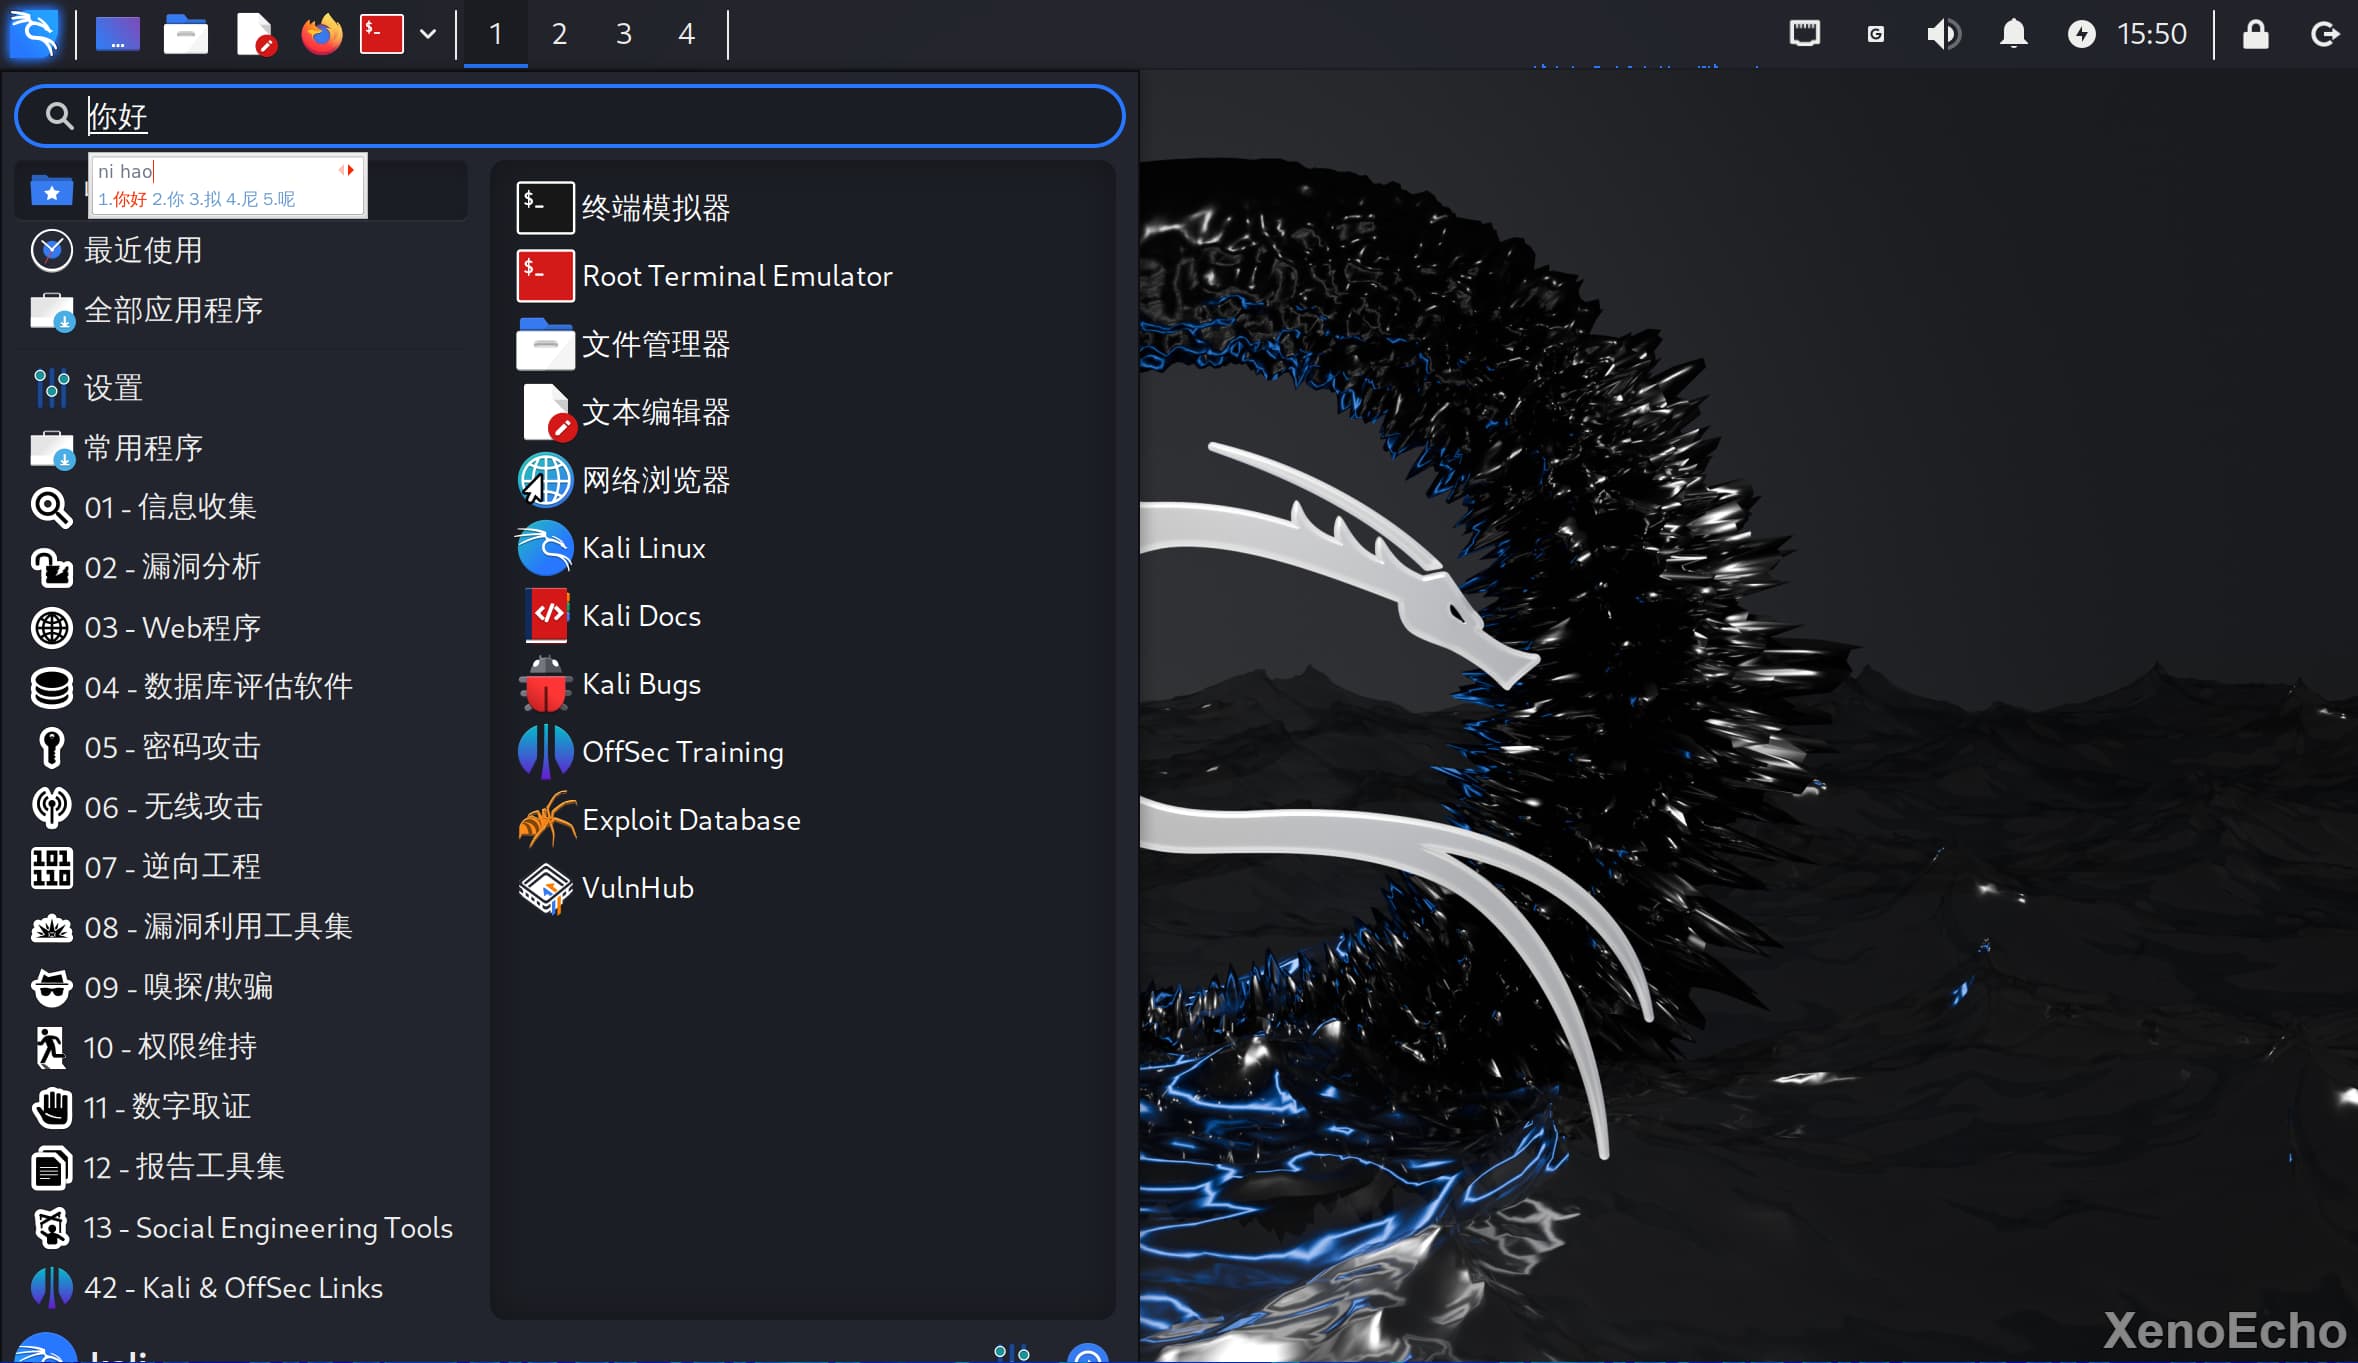The width and height of the screenshot is (2358, 1363).
Task: Expand the 01 - 信息收集 category
Action: click(x=170, y=507)
